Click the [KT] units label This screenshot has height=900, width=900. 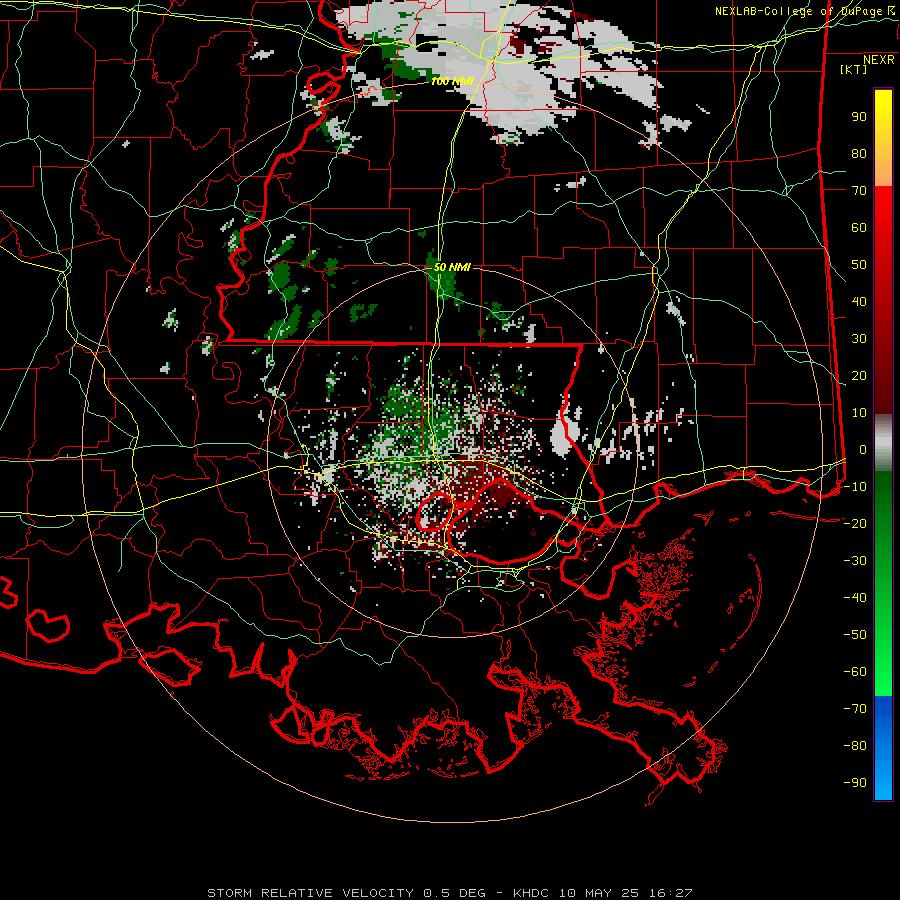coord(854,69)
